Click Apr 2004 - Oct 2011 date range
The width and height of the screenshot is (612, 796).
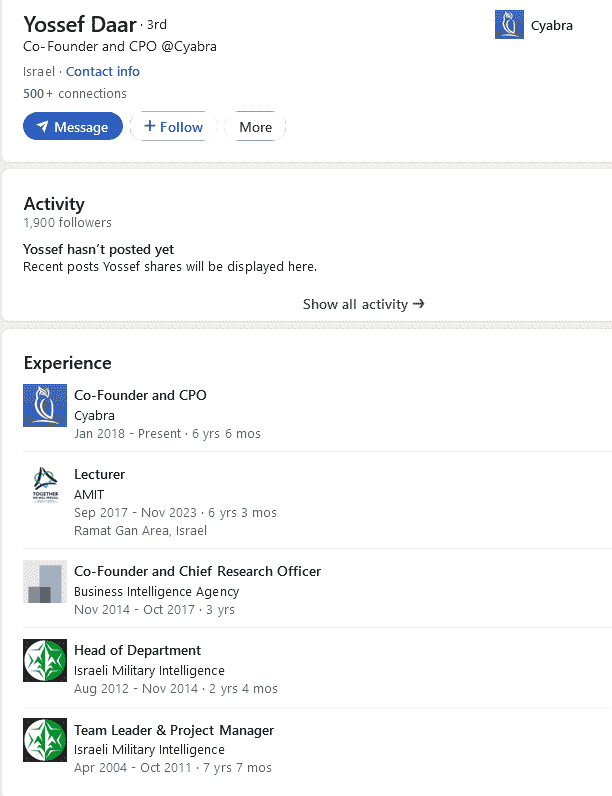click(133, 768)
